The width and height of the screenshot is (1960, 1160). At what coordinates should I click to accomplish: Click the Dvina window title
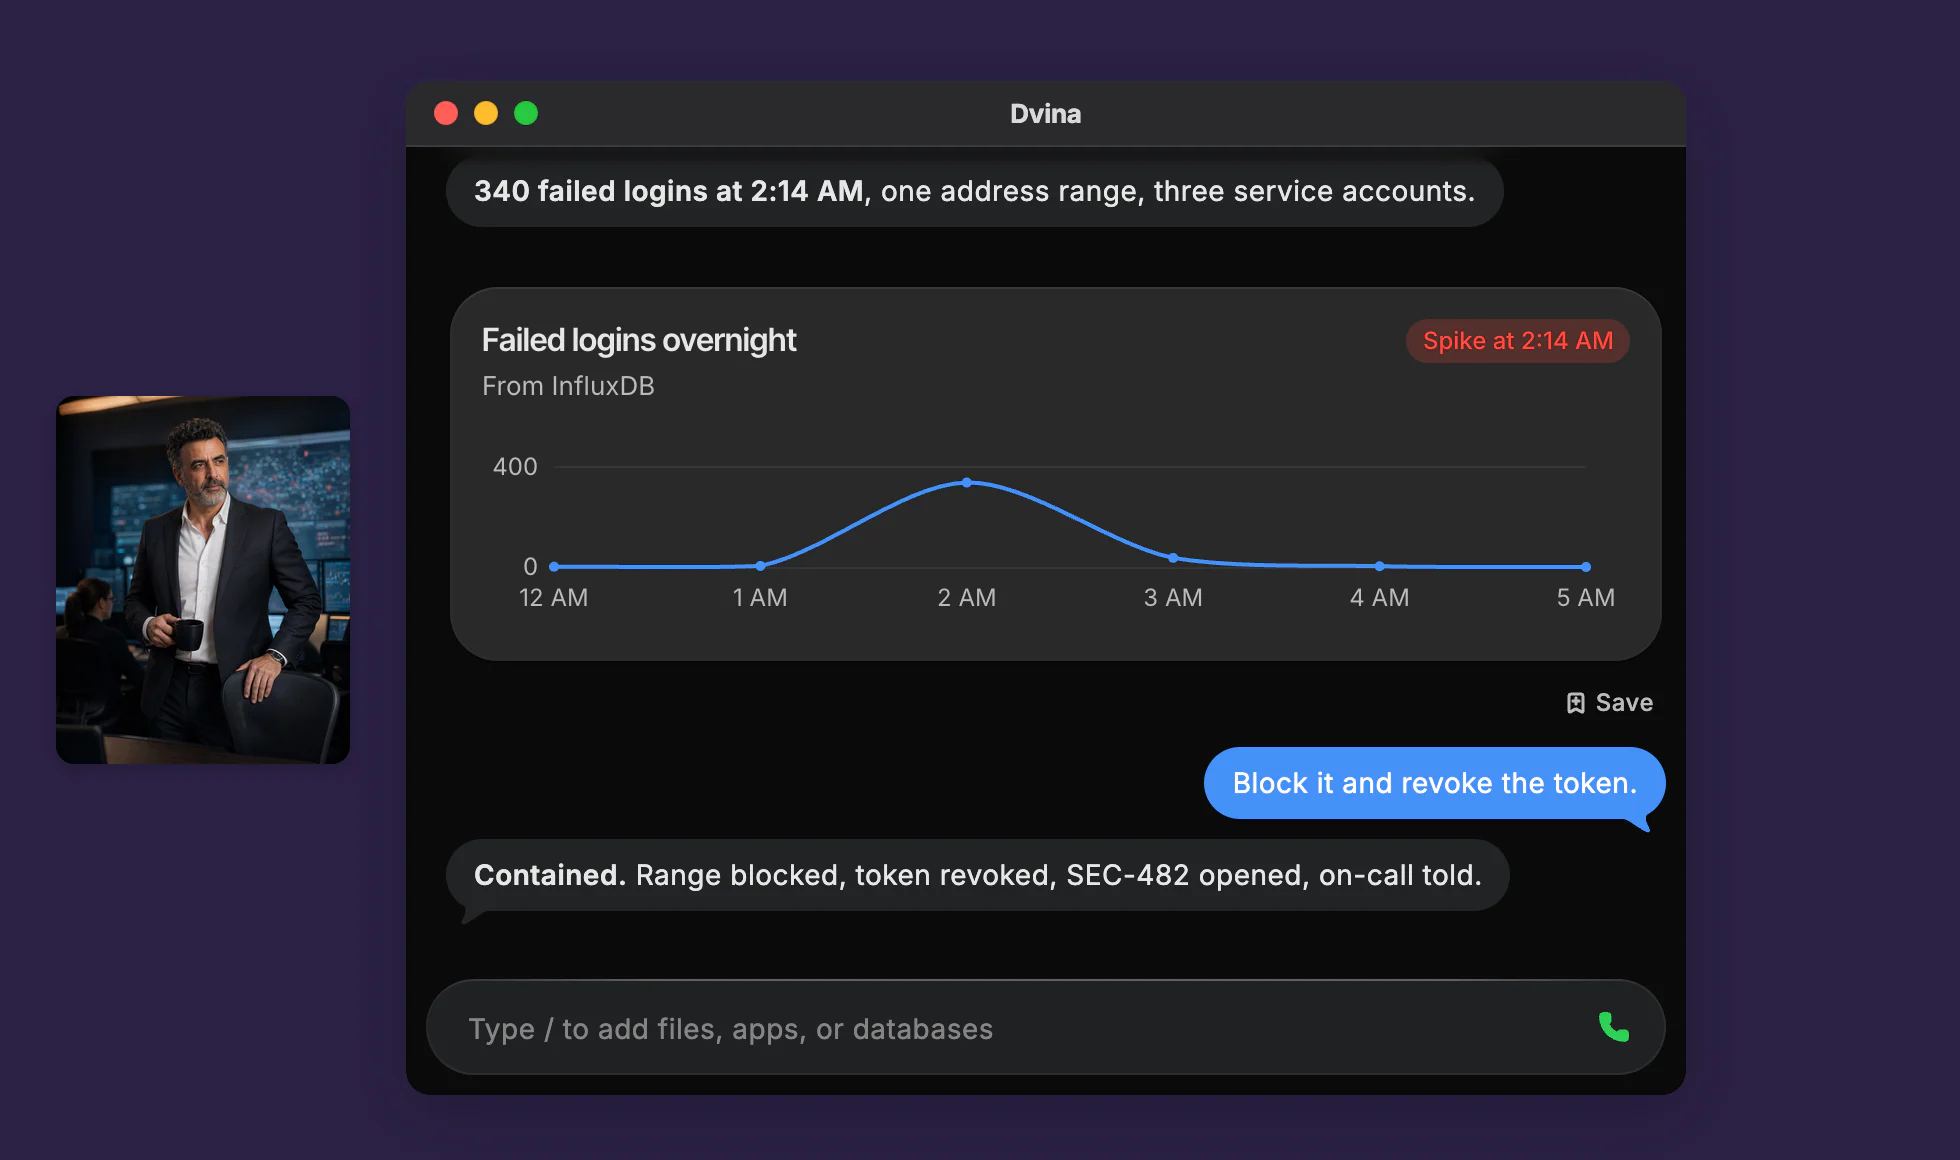pyautogui.click(x=1045, y=114)
